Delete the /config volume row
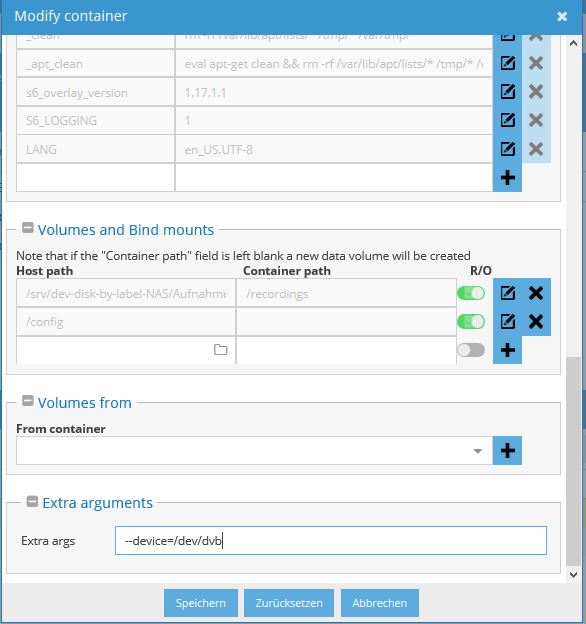Viewport: 586px width, 624px height. pos(536,322)
